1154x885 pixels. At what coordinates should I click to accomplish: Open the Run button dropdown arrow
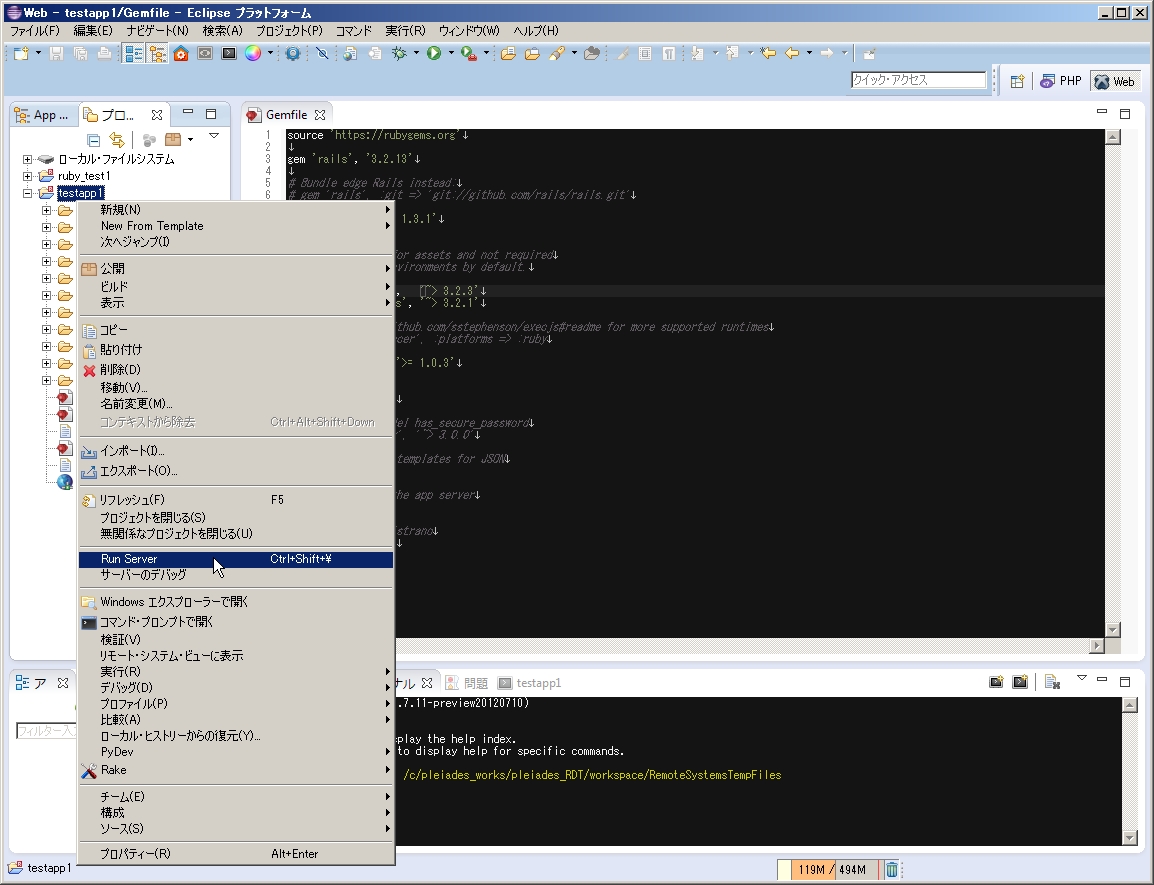(x=451, y=53)
